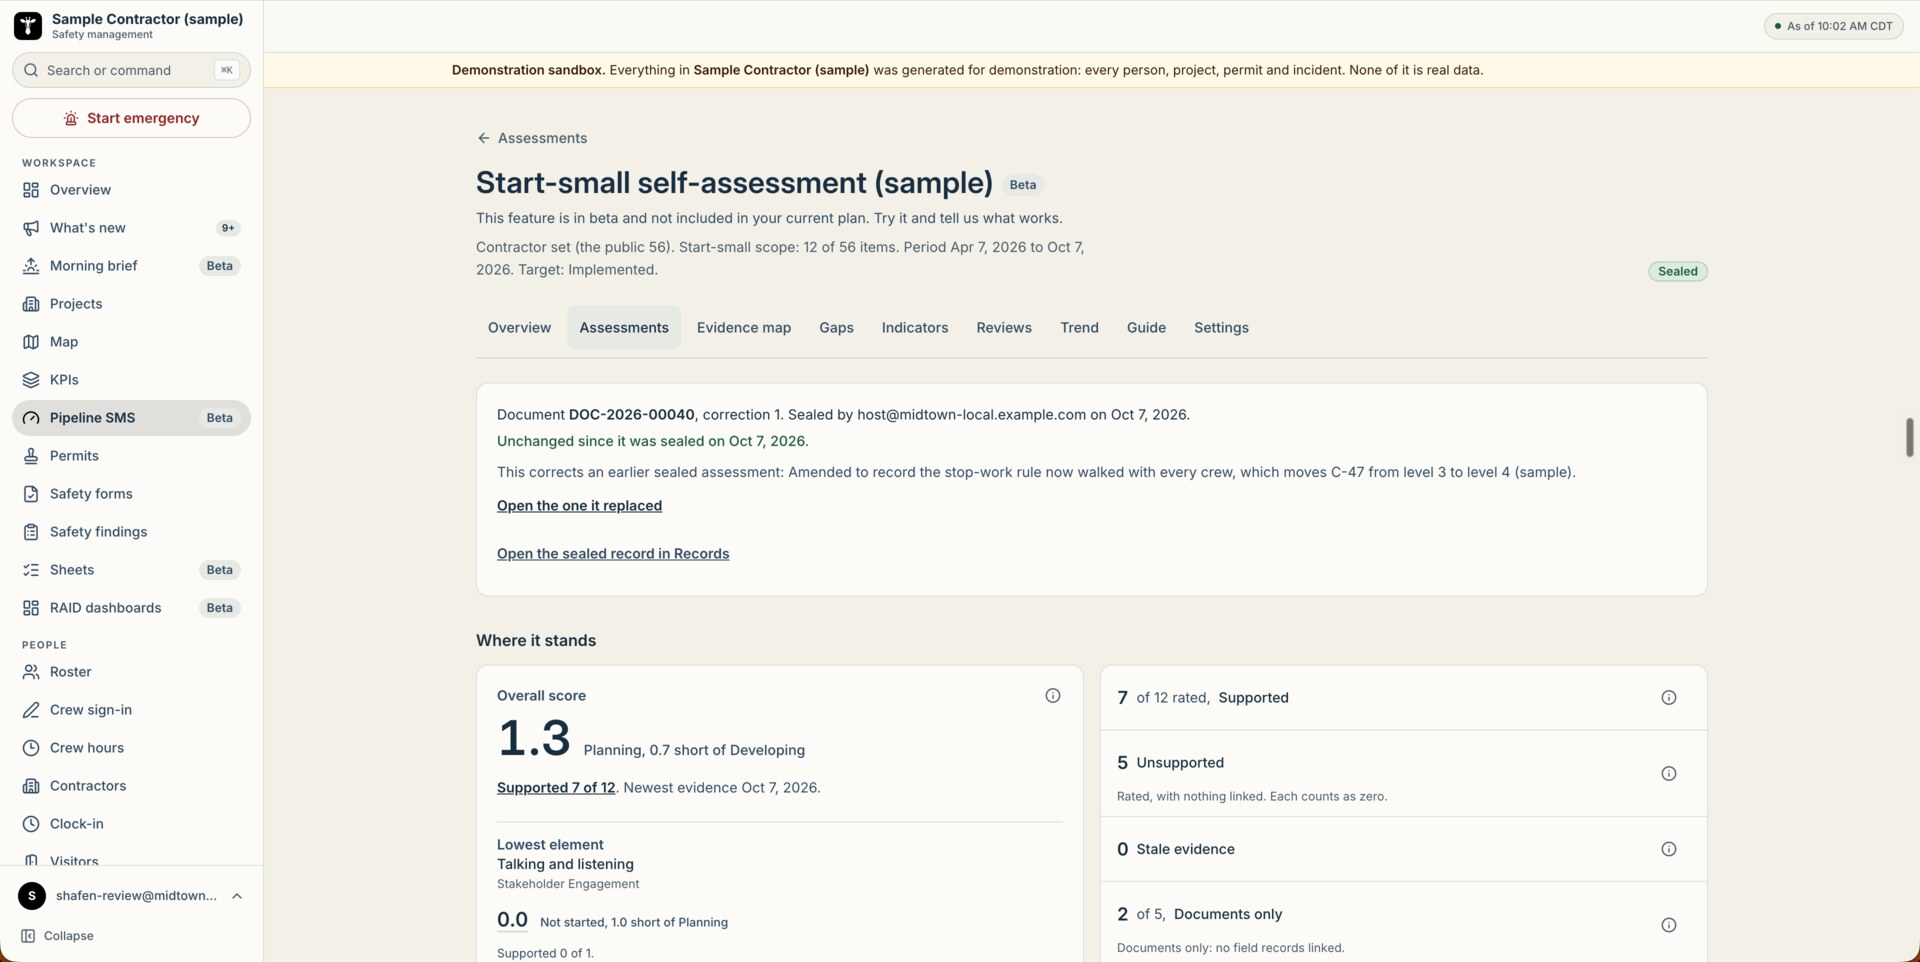This screenshot has width=1920, height=962.
Task: Click the What's new megaphone icon
Action: (x=31, y=228)
